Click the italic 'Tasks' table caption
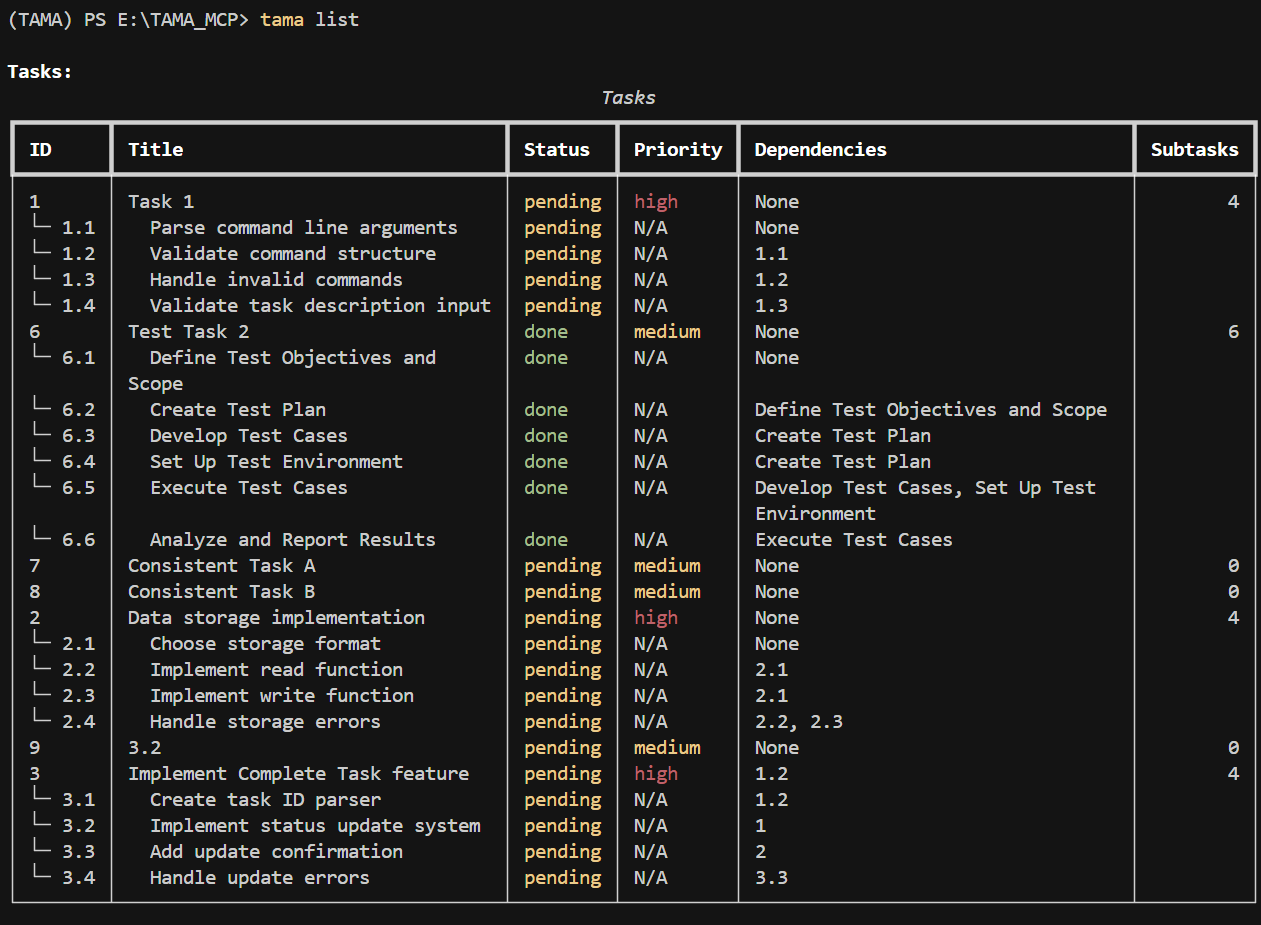Viewport: 1261px width, 925px height. (x=629, y=97)
